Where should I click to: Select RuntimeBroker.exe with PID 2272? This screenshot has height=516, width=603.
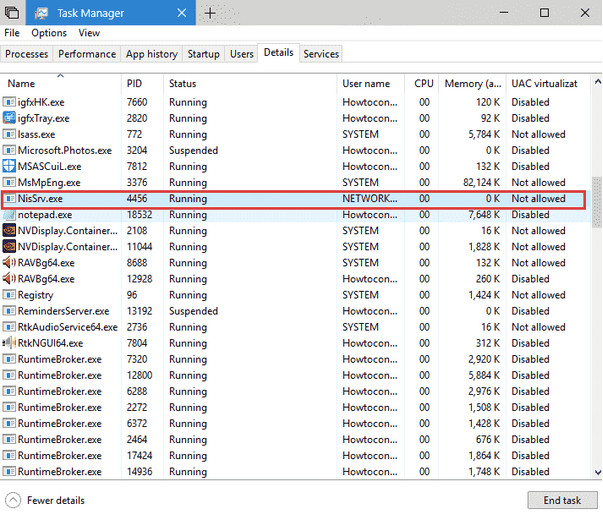coord(294,407)
